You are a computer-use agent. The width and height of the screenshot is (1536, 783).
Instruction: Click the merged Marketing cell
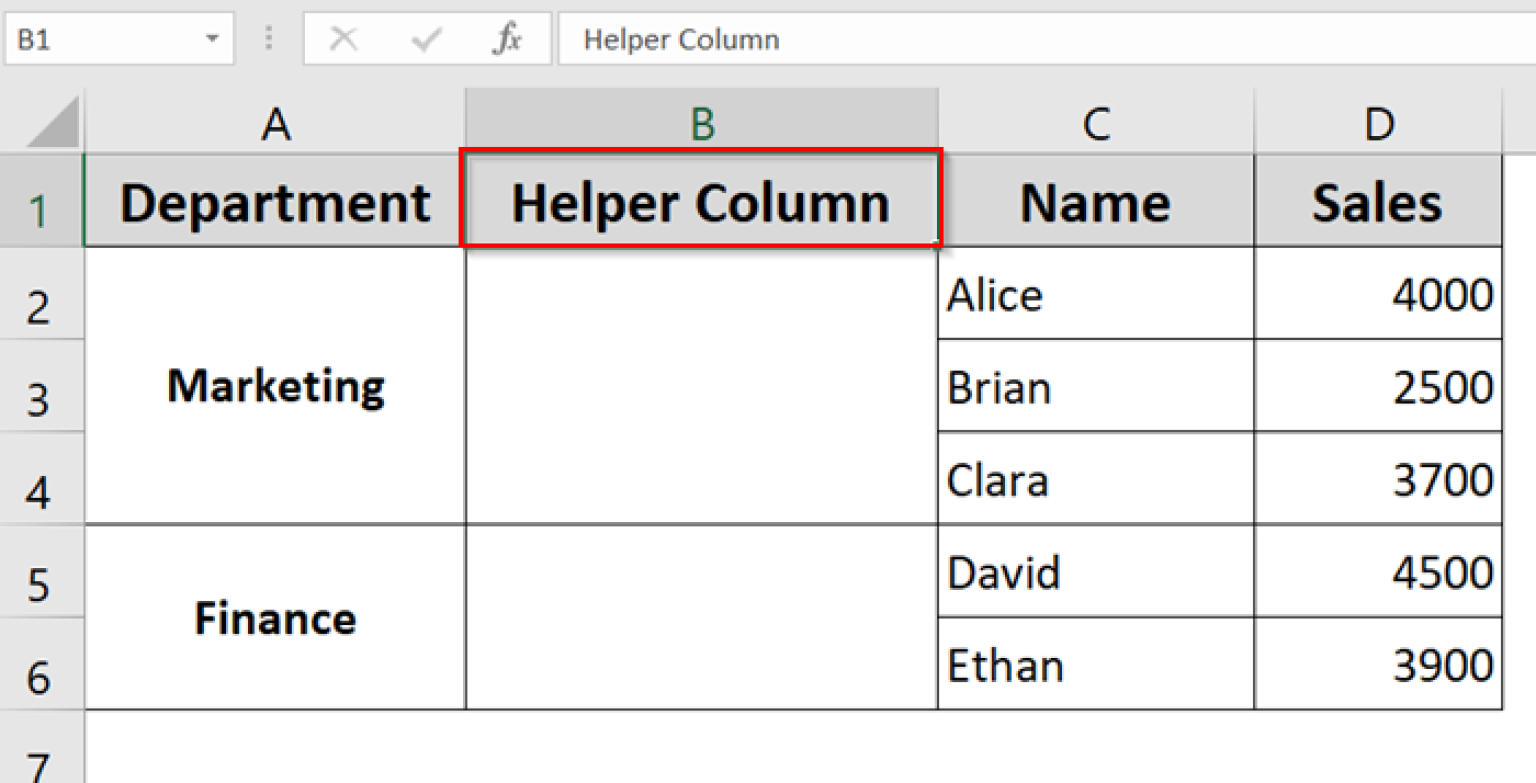tap(275, 386)
